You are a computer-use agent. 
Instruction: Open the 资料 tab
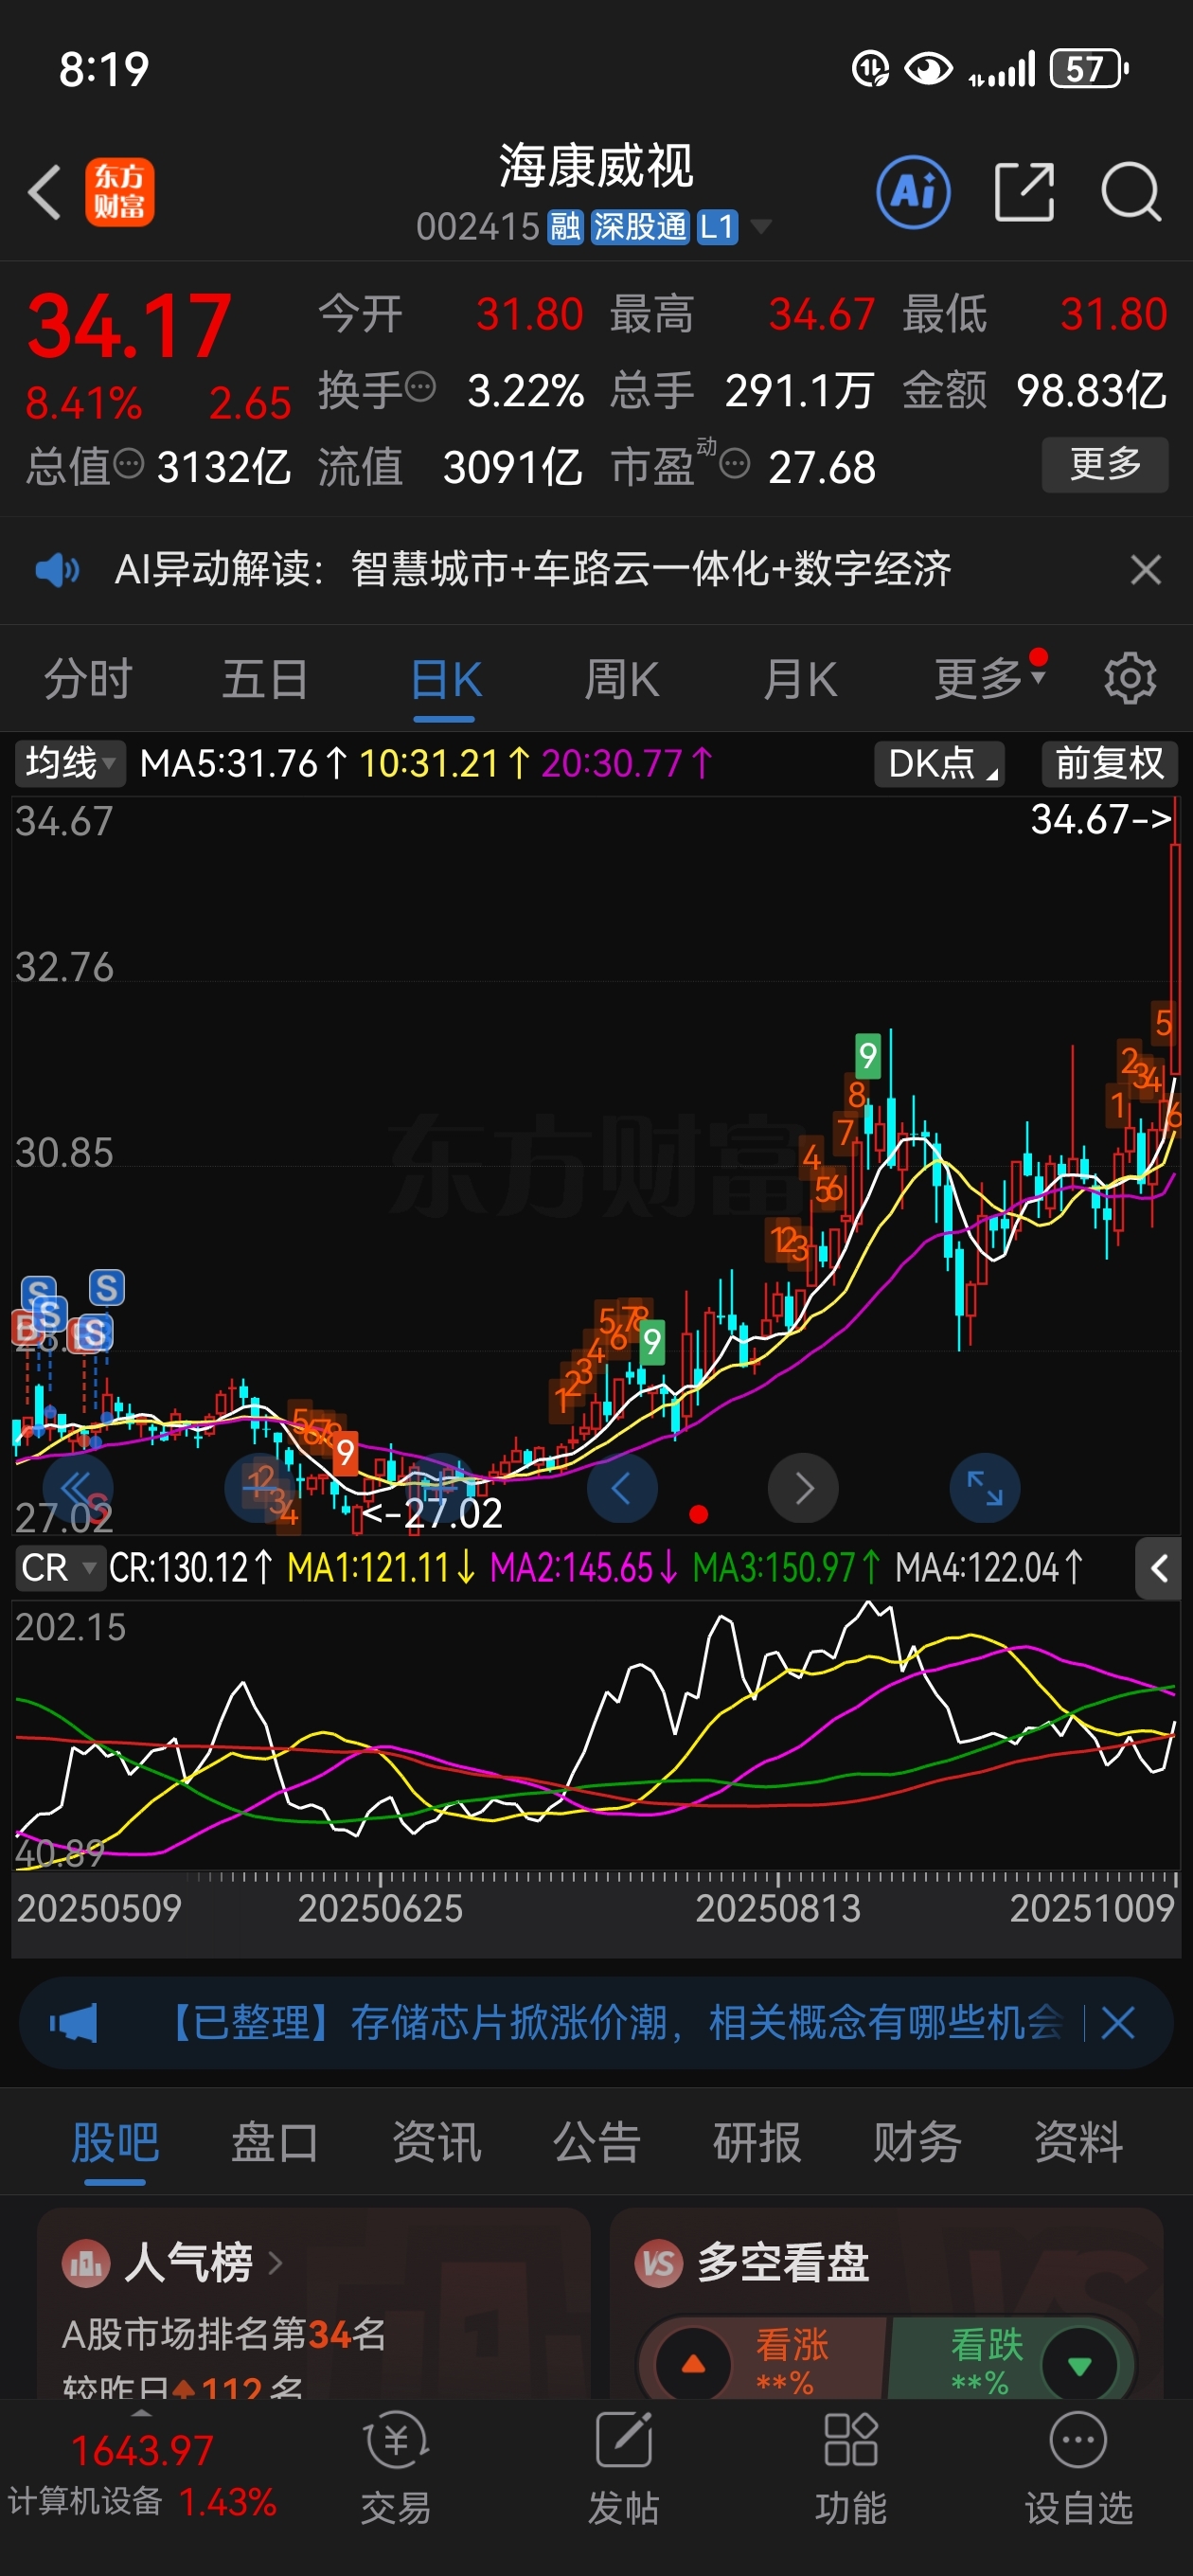pyautogui.click(x=1078, y=2143)
